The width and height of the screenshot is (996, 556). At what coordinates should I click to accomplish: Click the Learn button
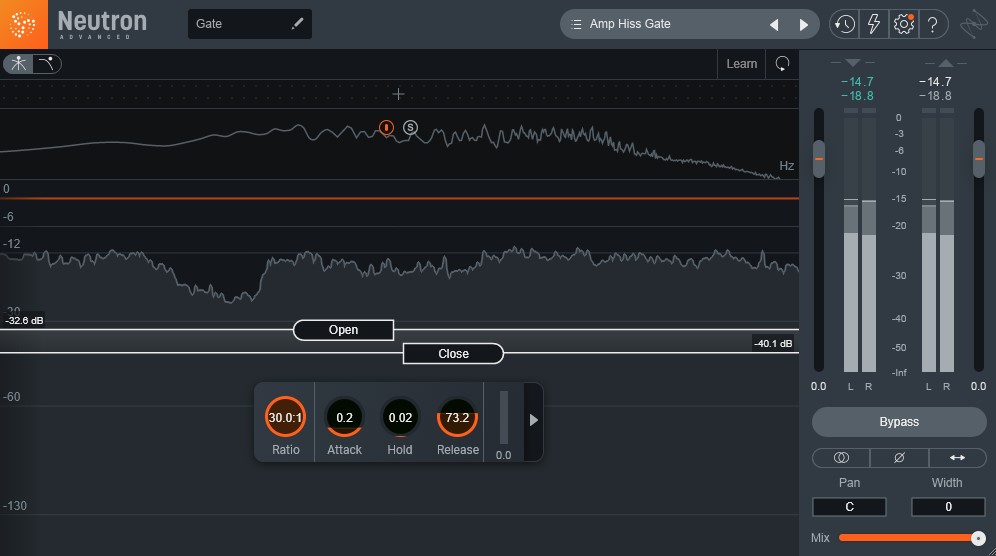pyautogui.click(x=741, y=64)
